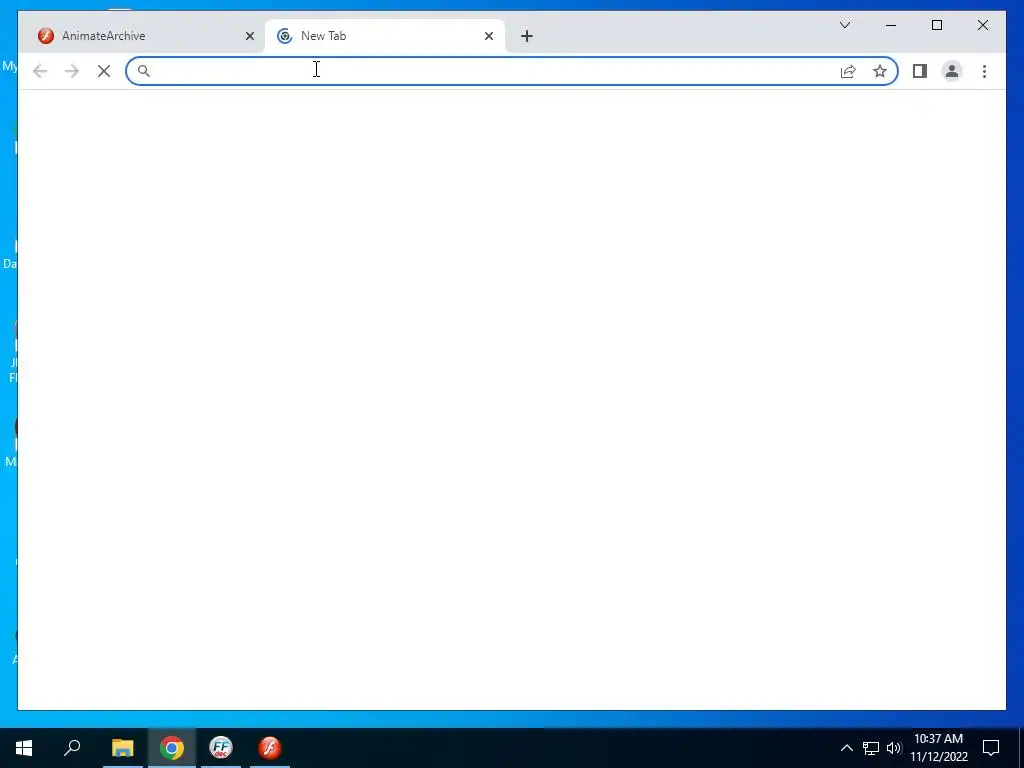Select the New Tab tab
Screen dimensions: 1024x768
385,36
